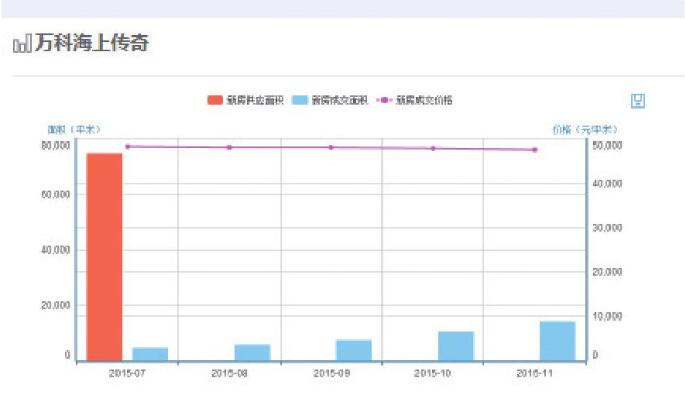Click the right axis title 价格（元/平米）
Viewport: 685px width, 399px height.
point(585,130)
